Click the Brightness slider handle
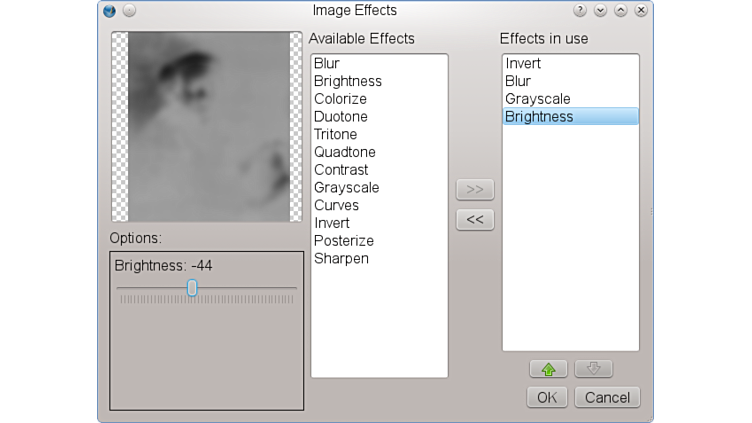 [192, 288]
